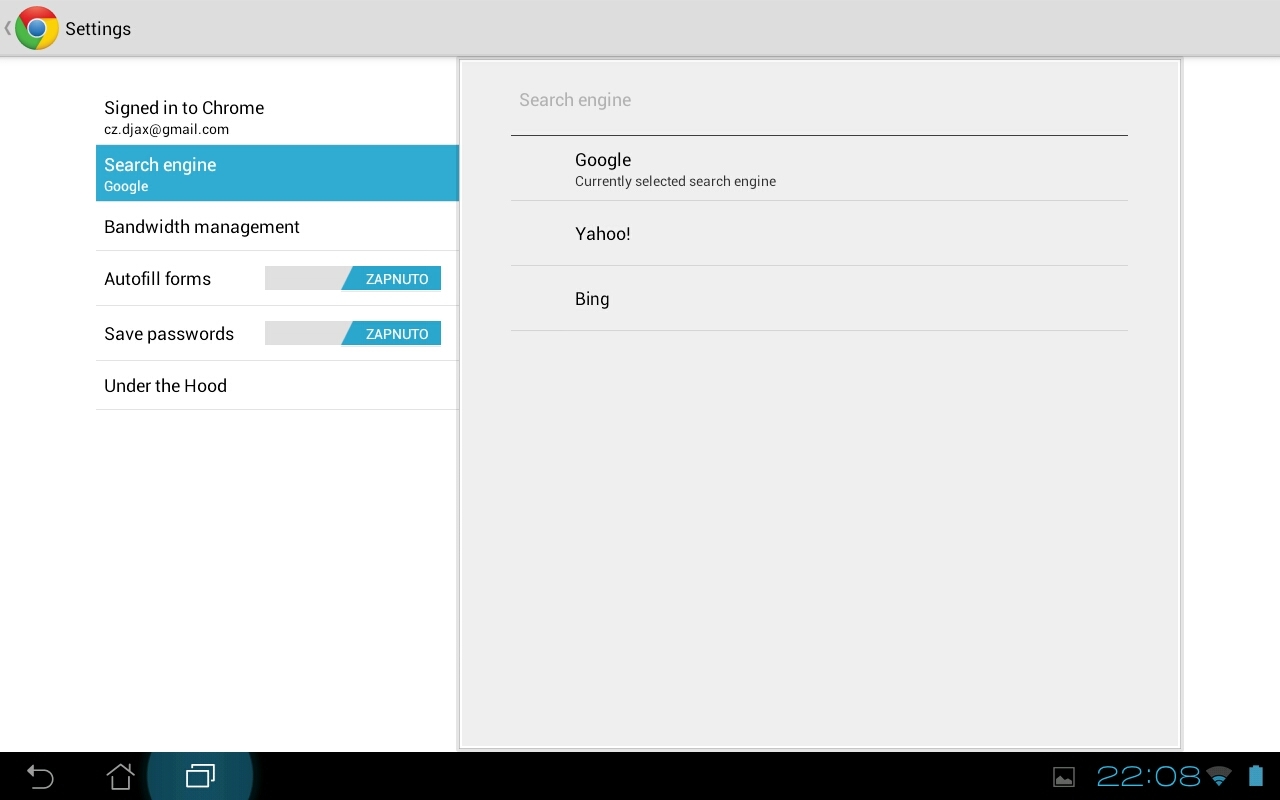Click the Chrome logo icon
Viewport: 1280px width, 800px height.
pyautogui.click(x=36, y=27)
